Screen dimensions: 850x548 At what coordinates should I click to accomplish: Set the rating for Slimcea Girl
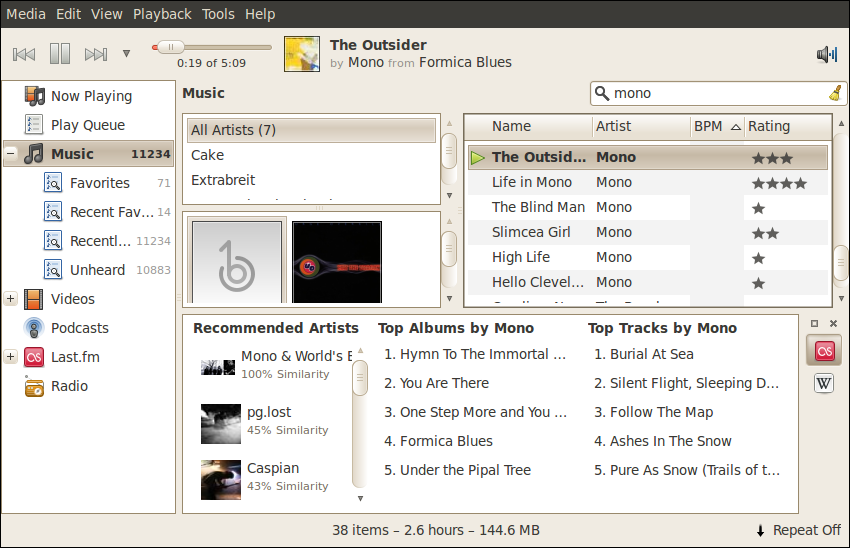point(765,234)
